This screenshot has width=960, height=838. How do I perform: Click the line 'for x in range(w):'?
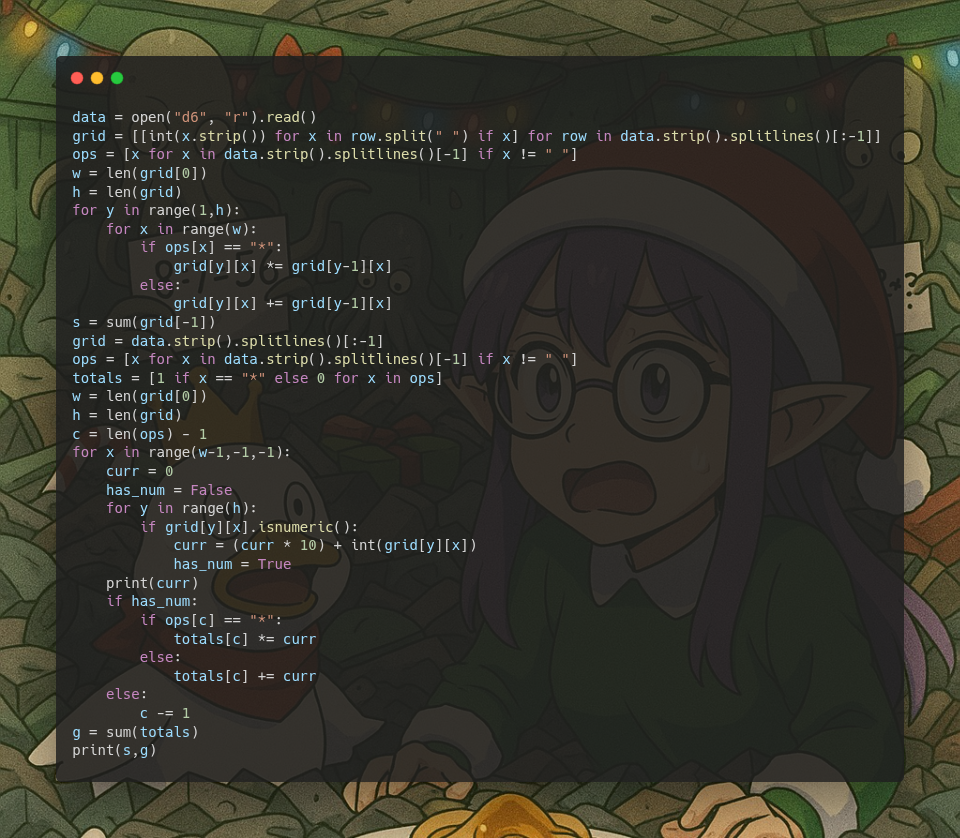point(181,229)
